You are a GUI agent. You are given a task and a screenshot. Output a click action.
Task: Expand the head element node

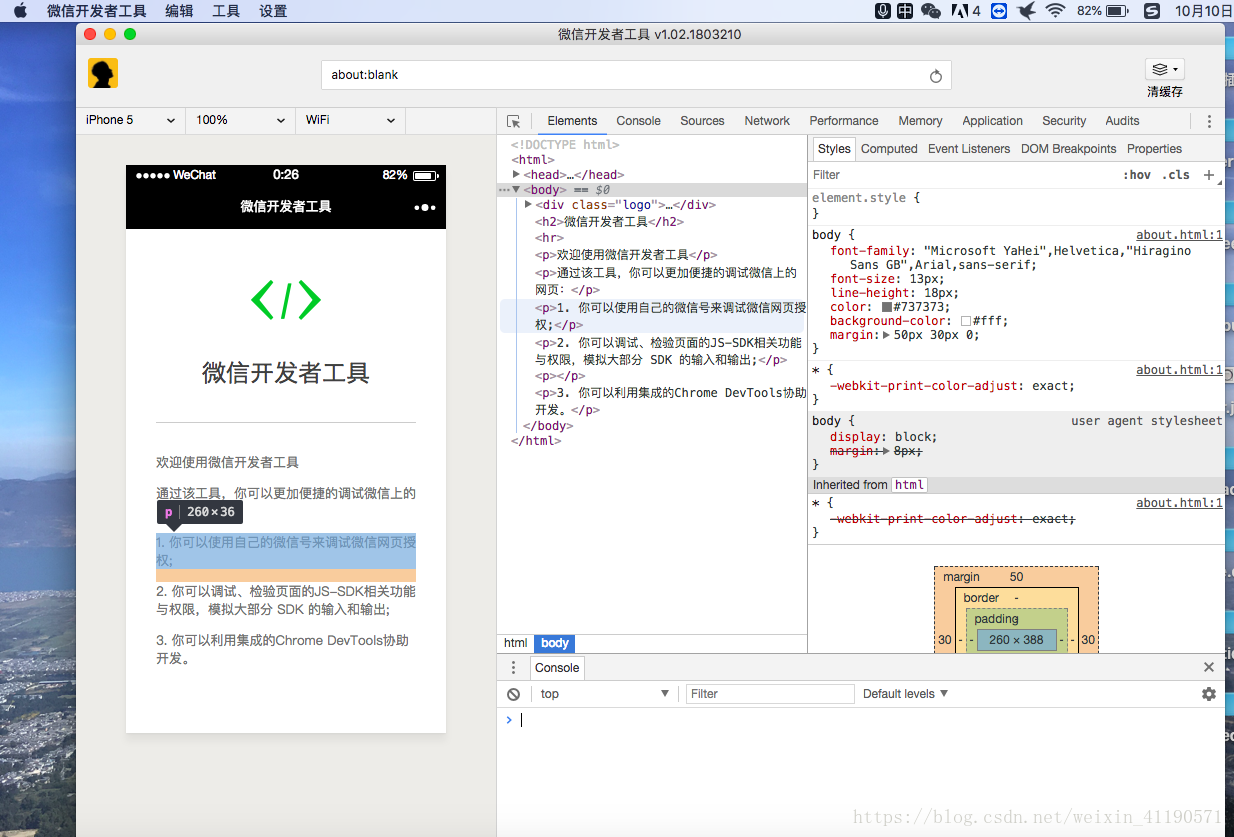(516, 175)
